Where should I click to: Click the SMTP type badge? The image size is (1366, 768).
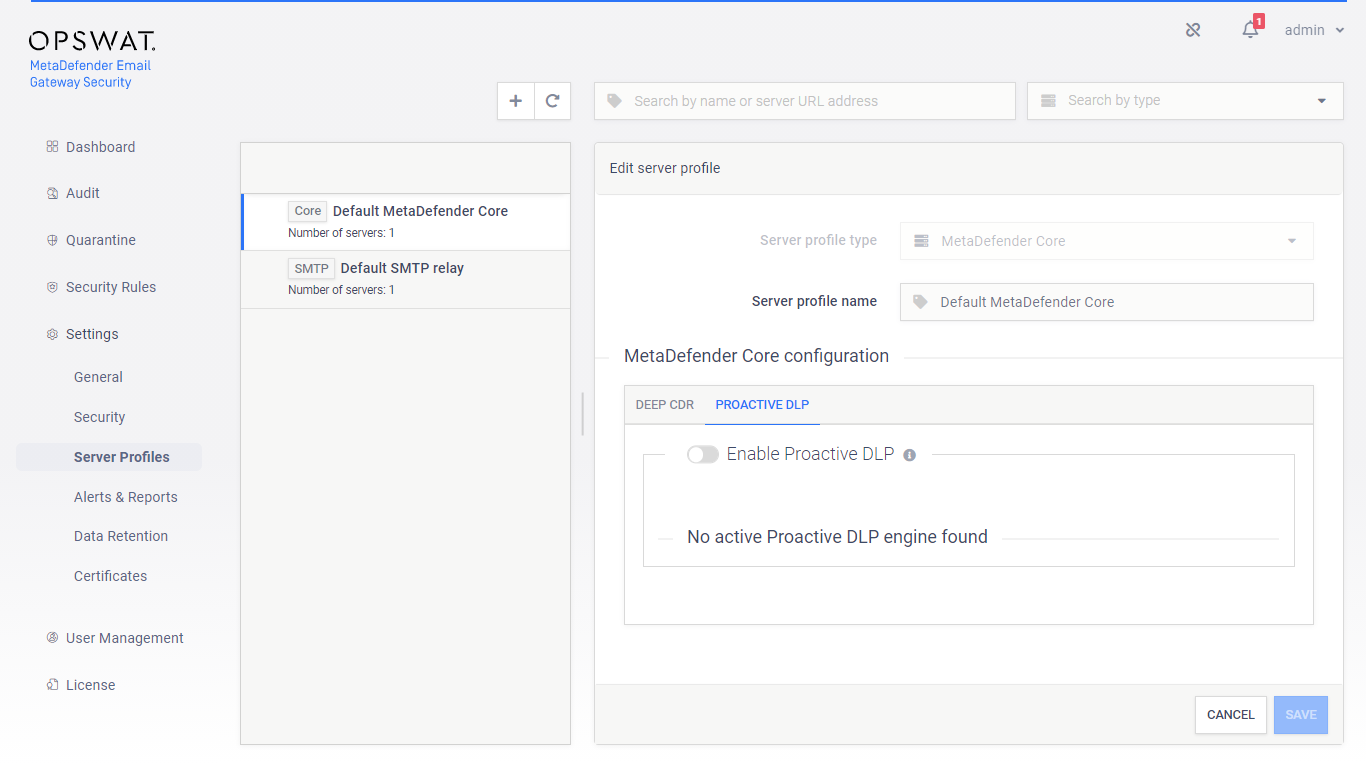pyautogui.click(x=312, y=268)
